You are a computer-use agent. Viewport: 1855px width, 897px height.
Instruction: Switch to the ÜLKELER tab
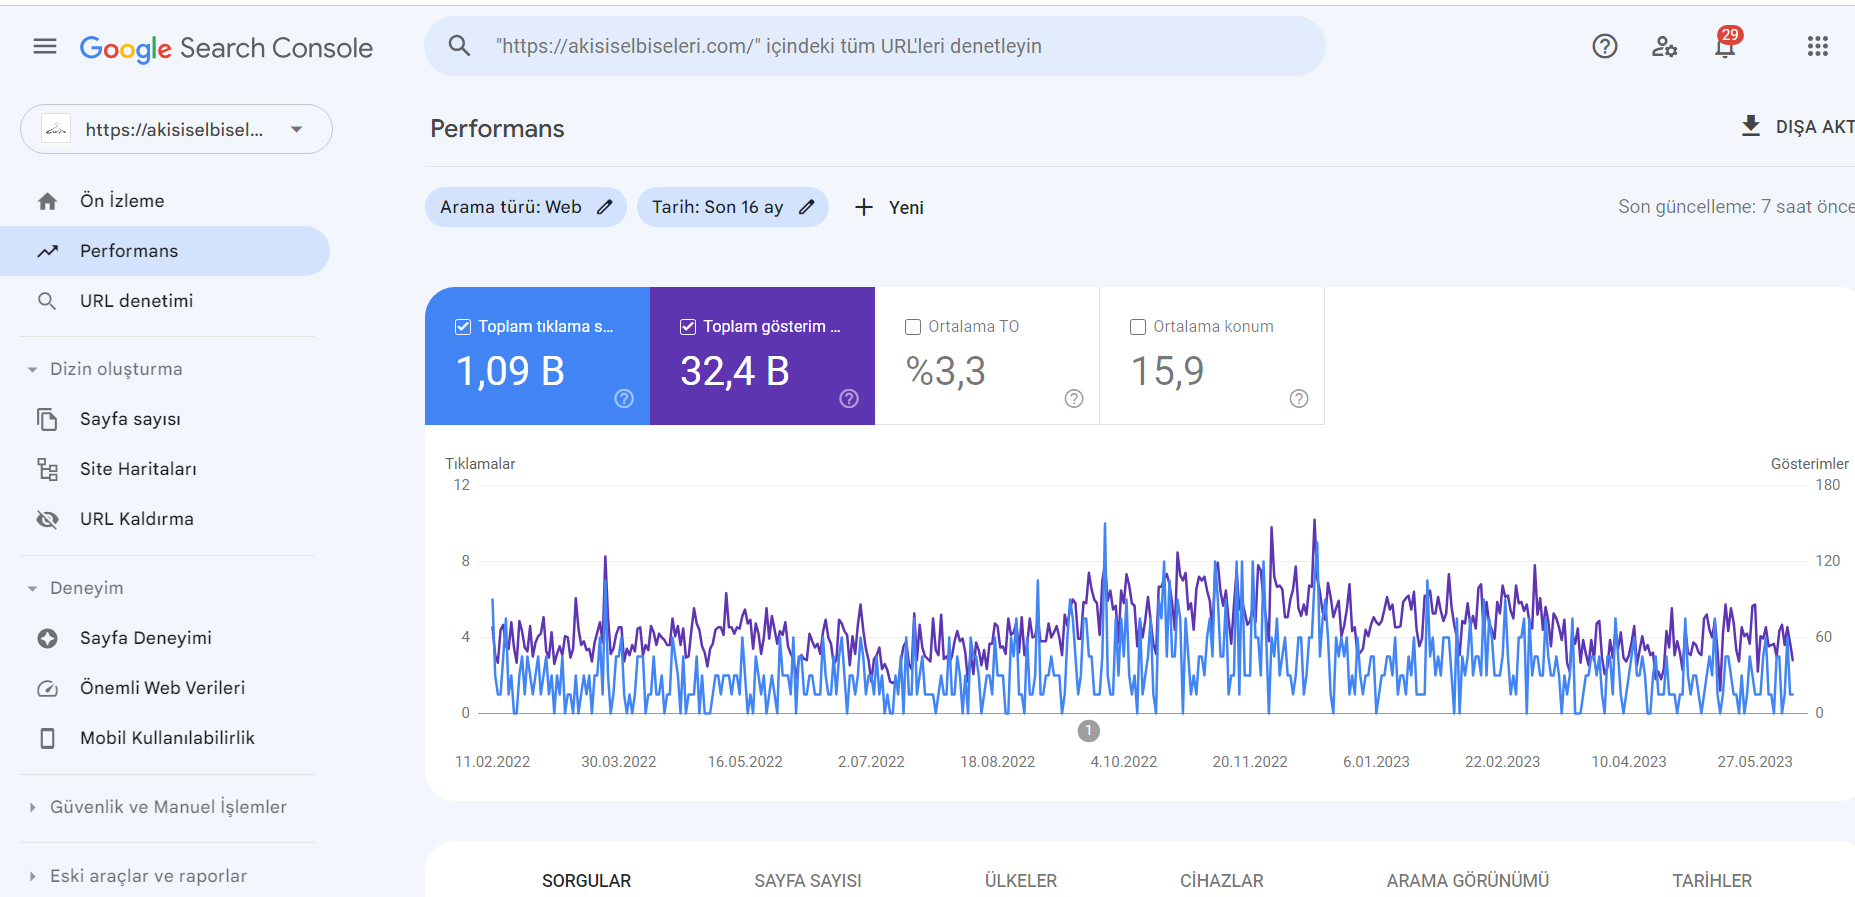[x=1020, y=880]
